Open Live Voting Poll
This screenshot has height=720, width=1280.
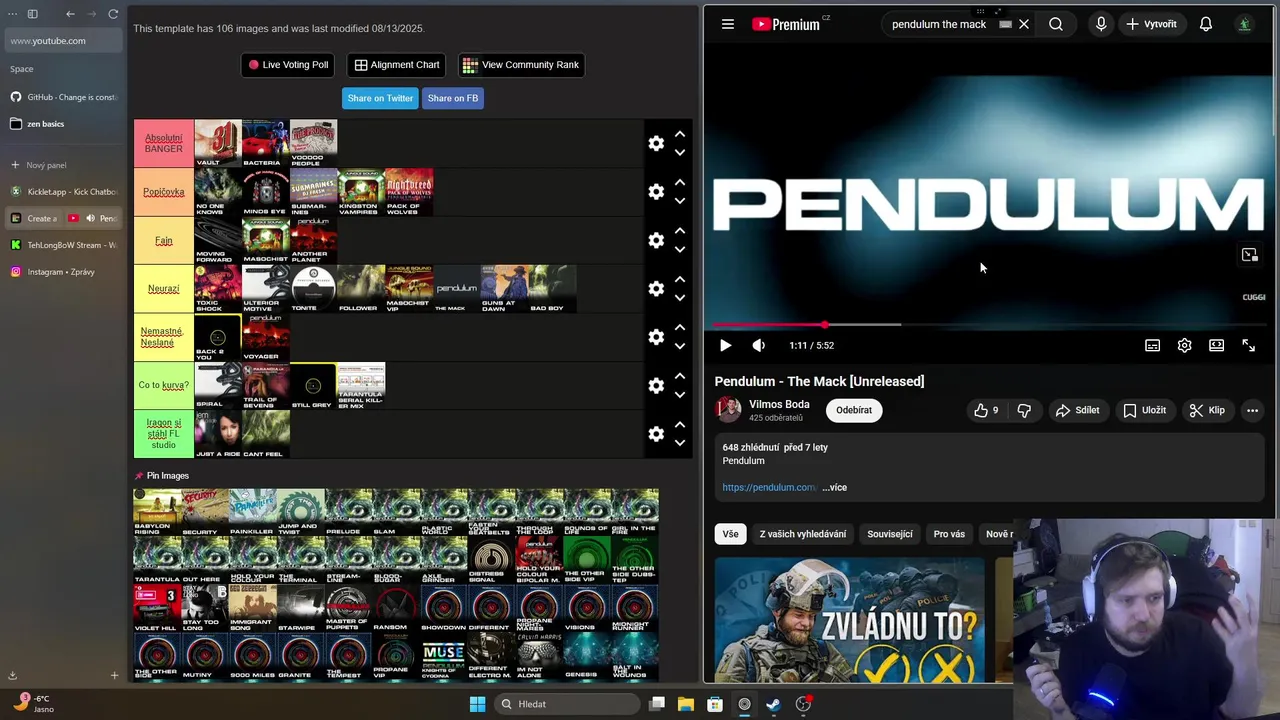coord(288,65)
